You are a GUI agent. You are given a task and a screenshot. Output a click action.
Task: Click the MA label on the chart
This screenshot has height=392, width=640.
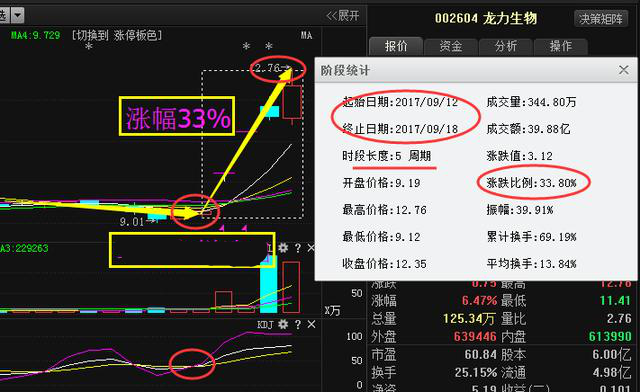(x=307, y=36)
